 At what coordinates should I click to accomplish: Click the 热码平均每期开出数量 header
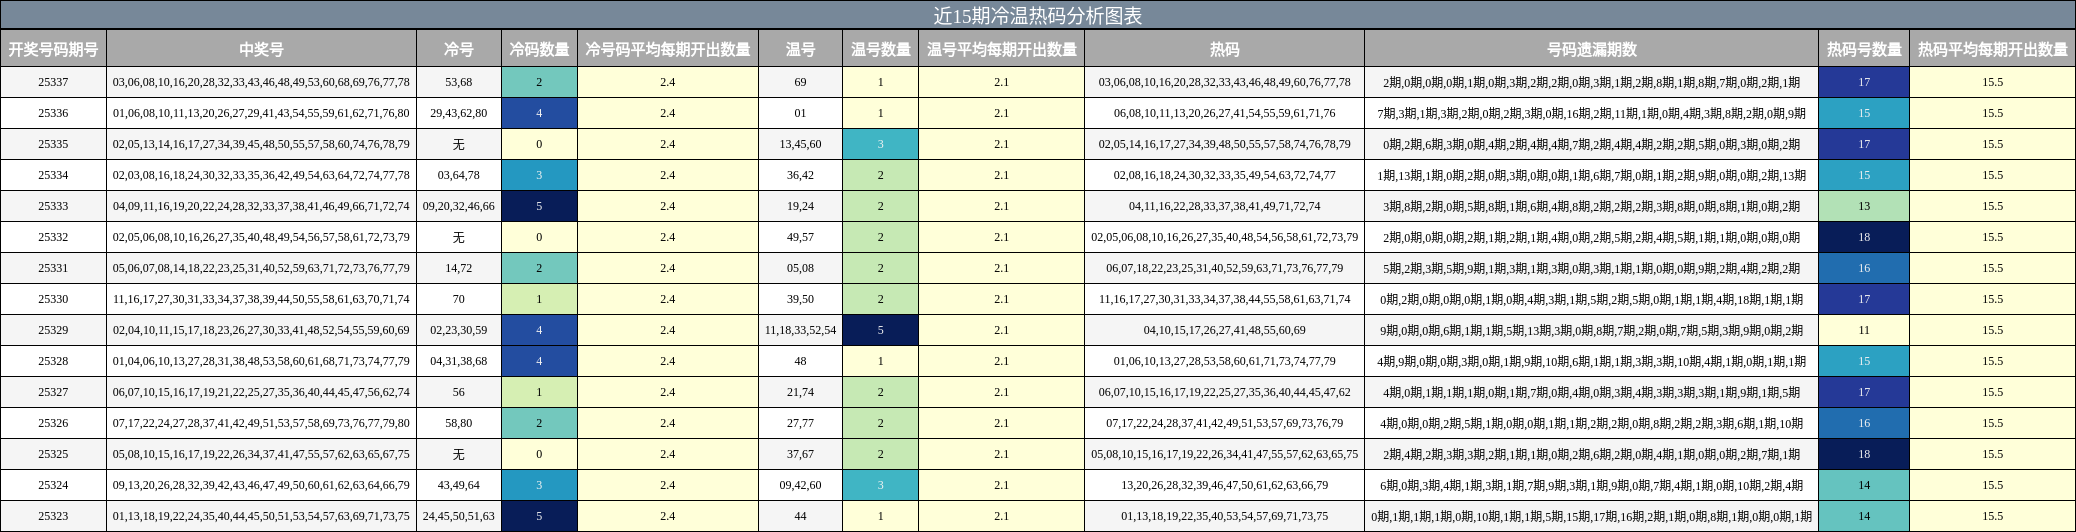pos(1992,49)
